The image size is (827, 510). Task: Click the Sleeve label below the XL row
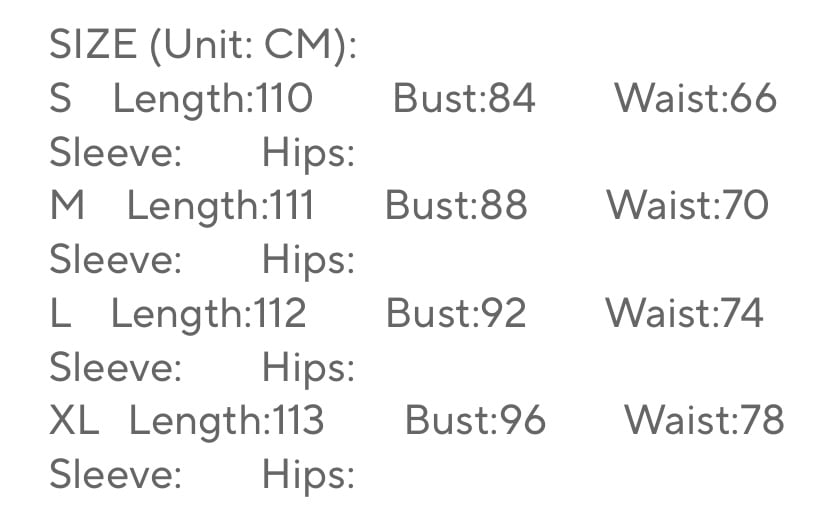116,475
